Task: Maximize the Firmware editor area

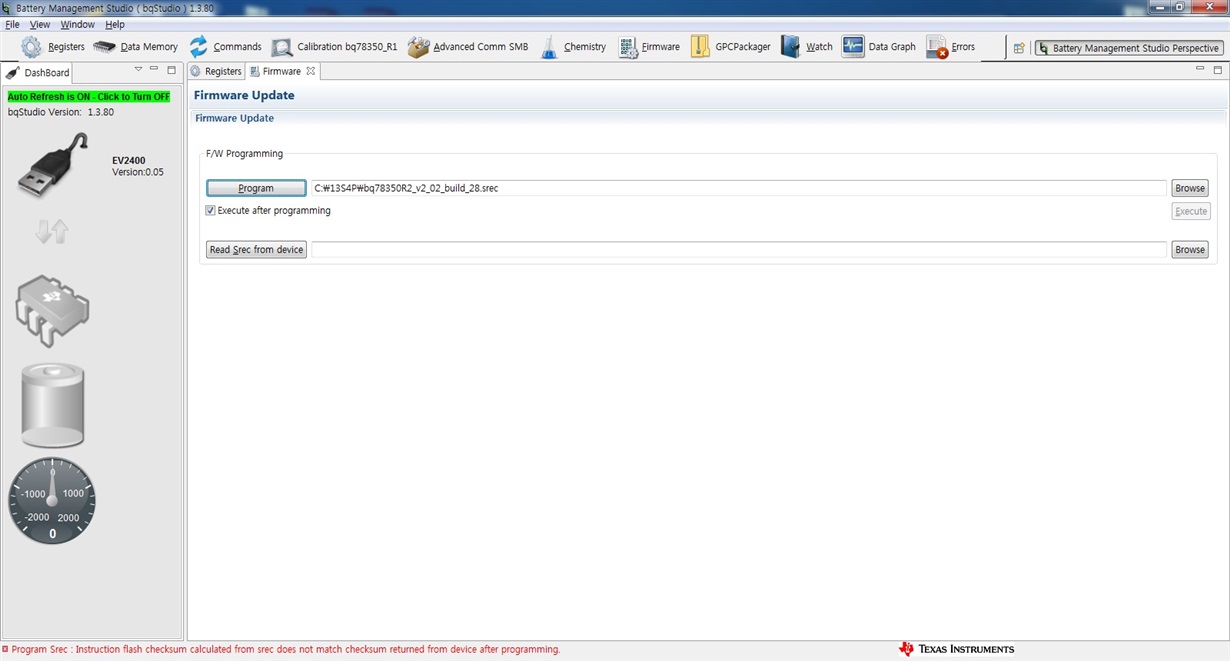Action: (1217, 69)
